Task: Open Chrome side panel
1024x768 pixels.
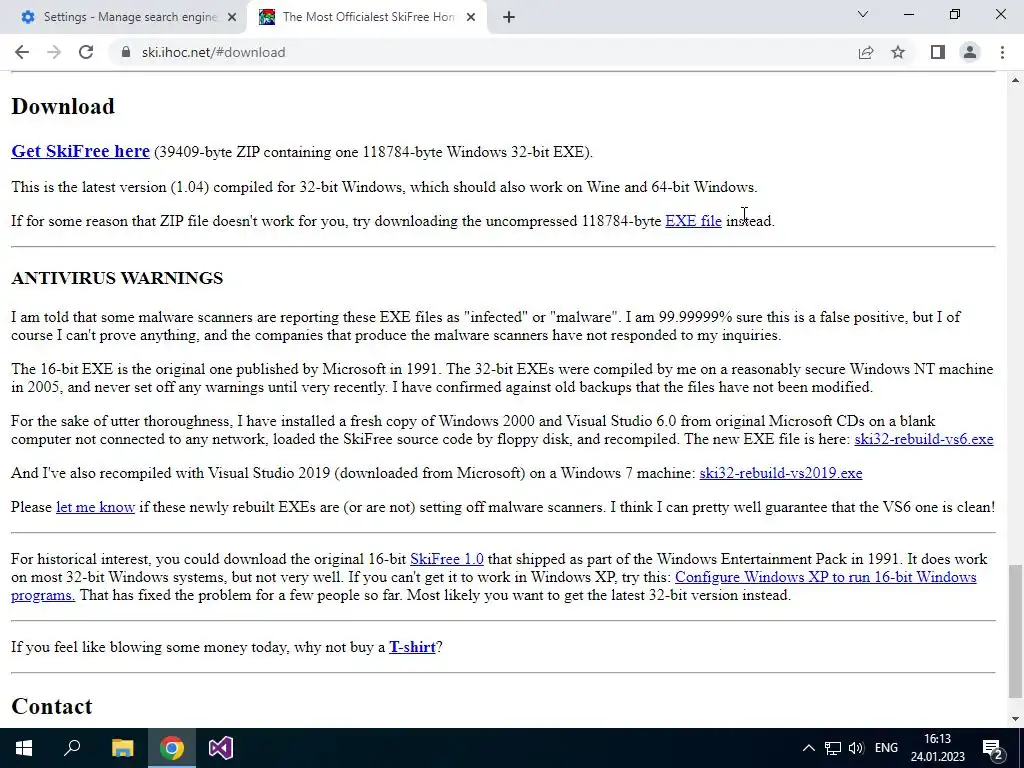Action: 938,52
